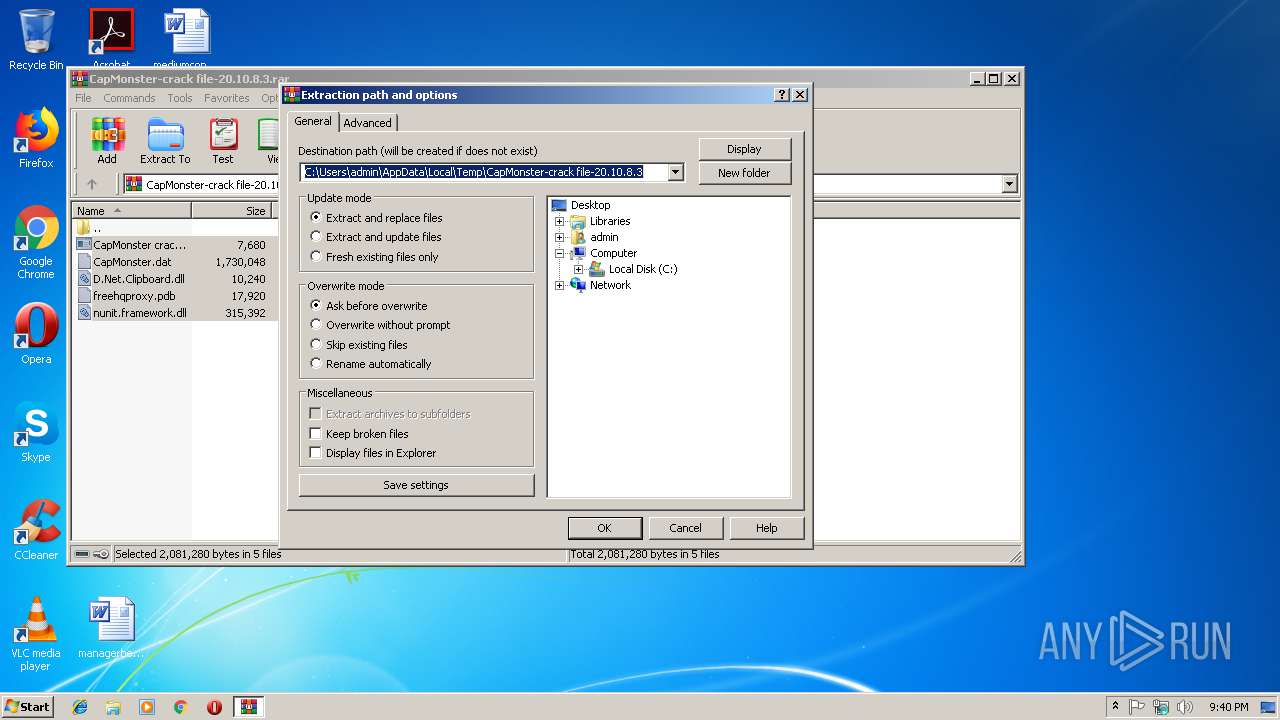Show hidden tray icons arrow
The width and height of the screenshot is (1280, 720).
click(x=1115, y=707)
